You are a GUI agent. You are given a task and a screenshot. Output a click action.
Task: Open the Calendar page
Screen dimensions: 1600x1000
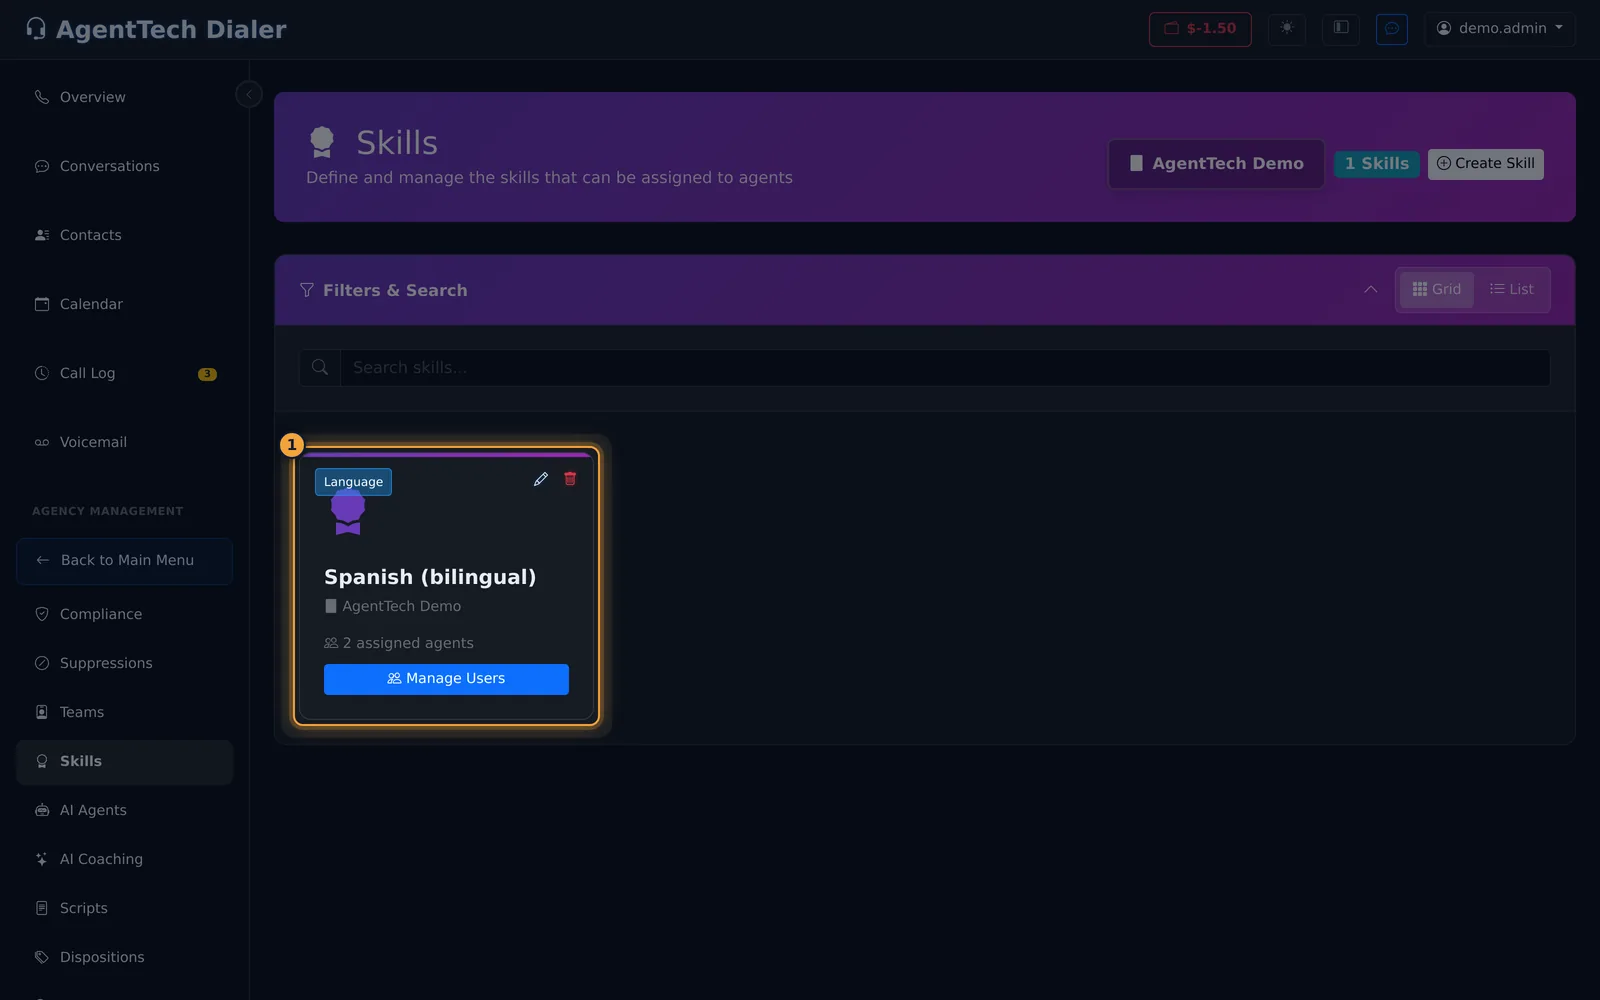tap(125, 304)
